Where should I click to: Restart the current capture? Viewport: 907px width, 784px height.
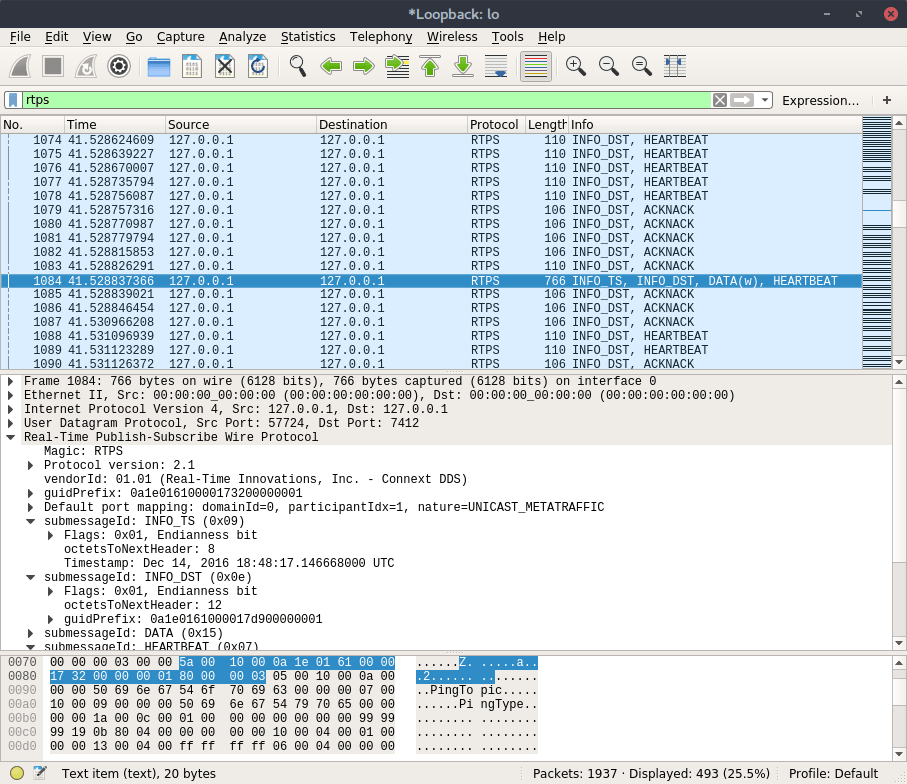click(86, 66)
